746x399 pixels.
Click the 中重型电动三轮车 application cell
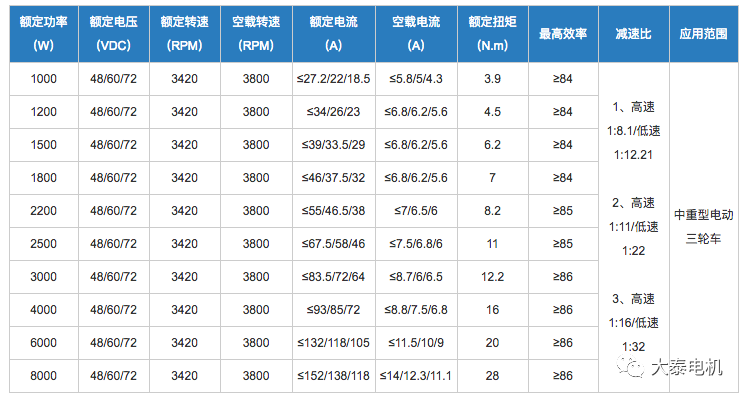(704, 227)
